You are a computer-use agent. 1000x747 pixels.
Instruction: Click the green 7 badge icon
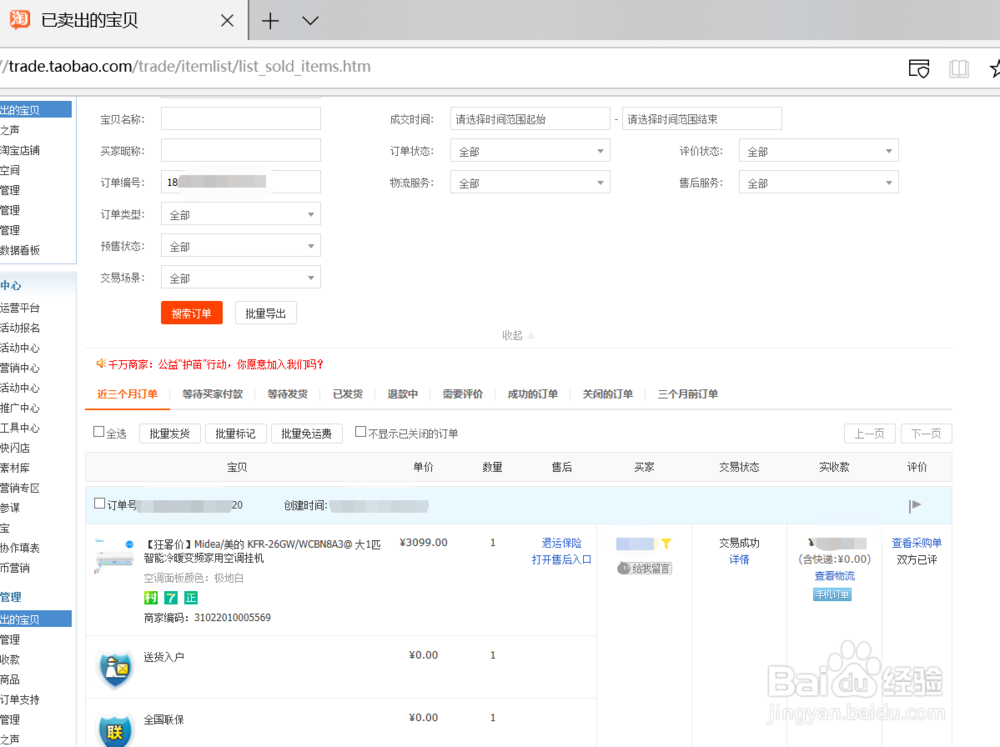coord(171,598)
